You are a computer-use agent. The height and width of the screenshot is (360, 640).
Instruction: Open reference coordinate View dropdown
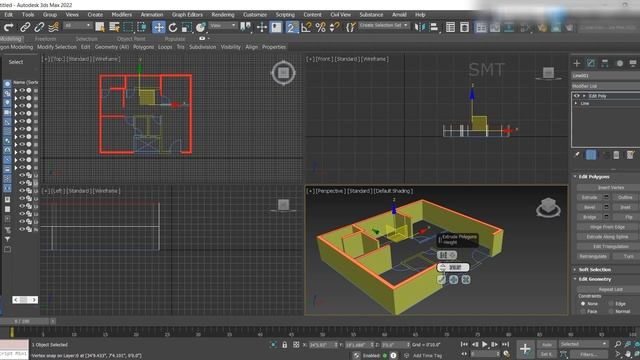pyautogui.click(x=223, y=26)
